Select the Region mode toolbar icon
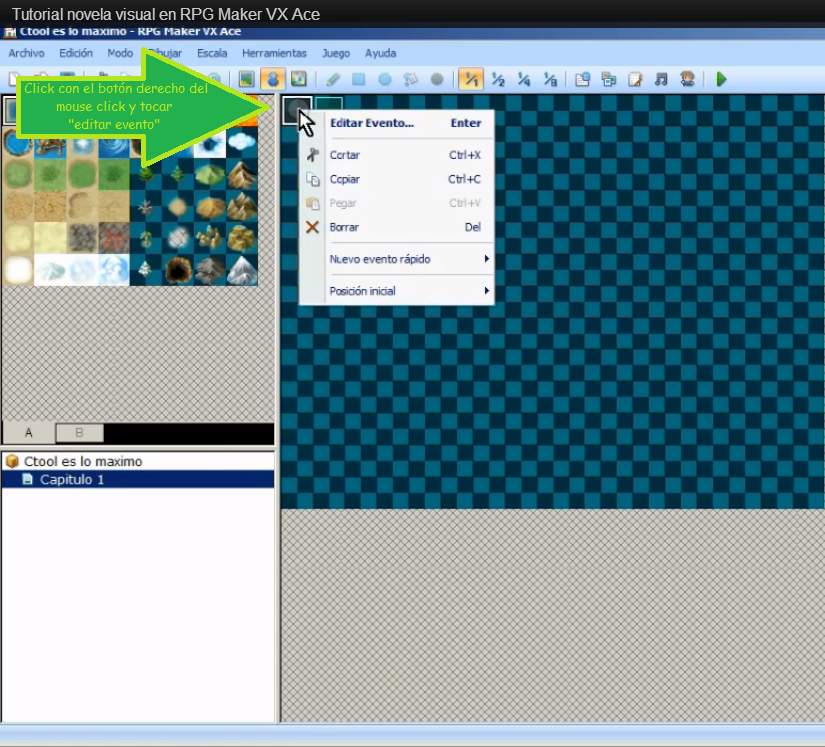Viewport: 825px width, 747px height. (x=299, y=79)
